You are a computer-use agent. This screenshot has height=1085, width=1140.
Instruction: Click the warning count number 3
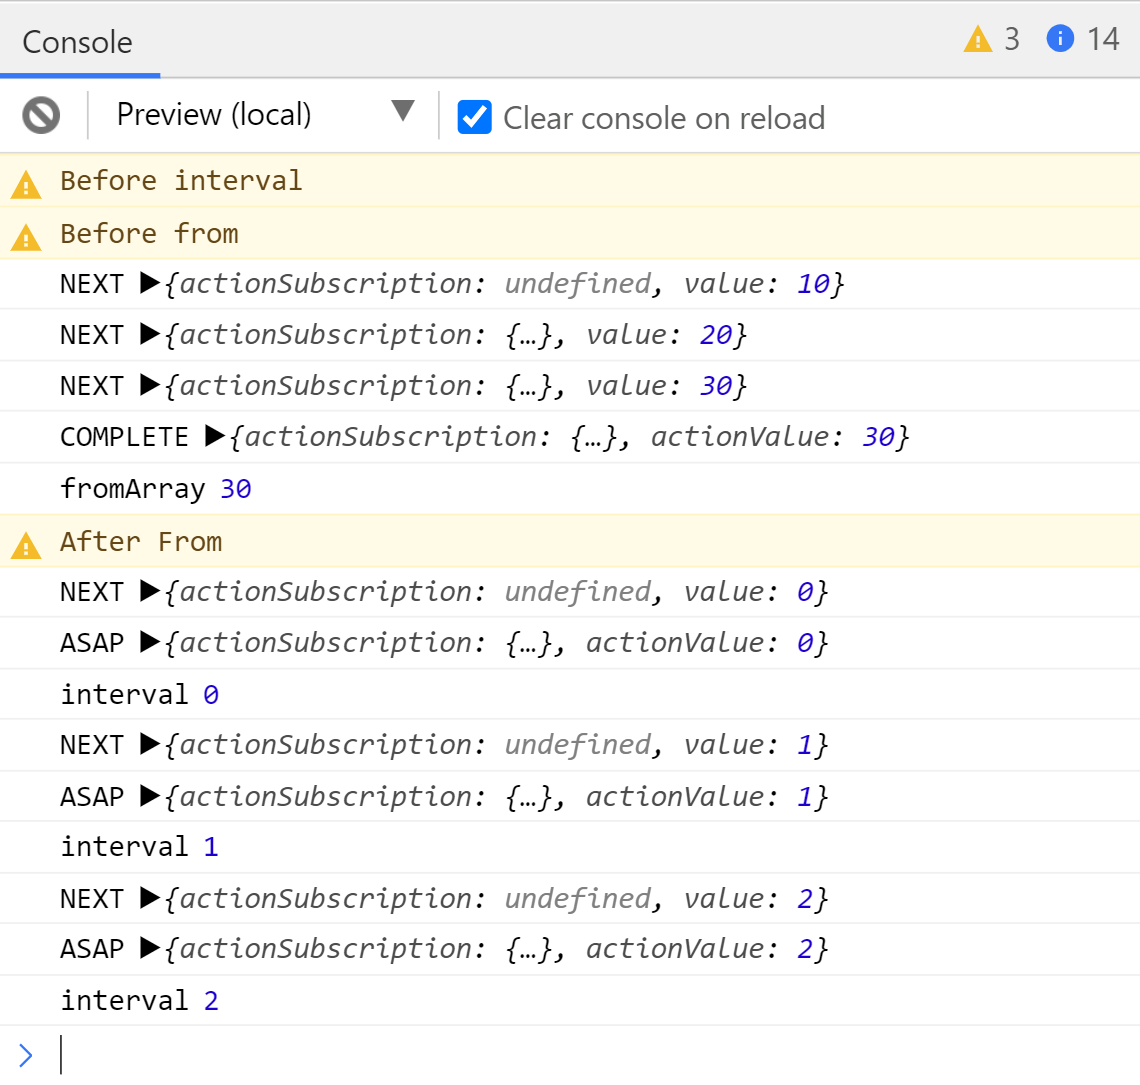[x=1012, y=39]
